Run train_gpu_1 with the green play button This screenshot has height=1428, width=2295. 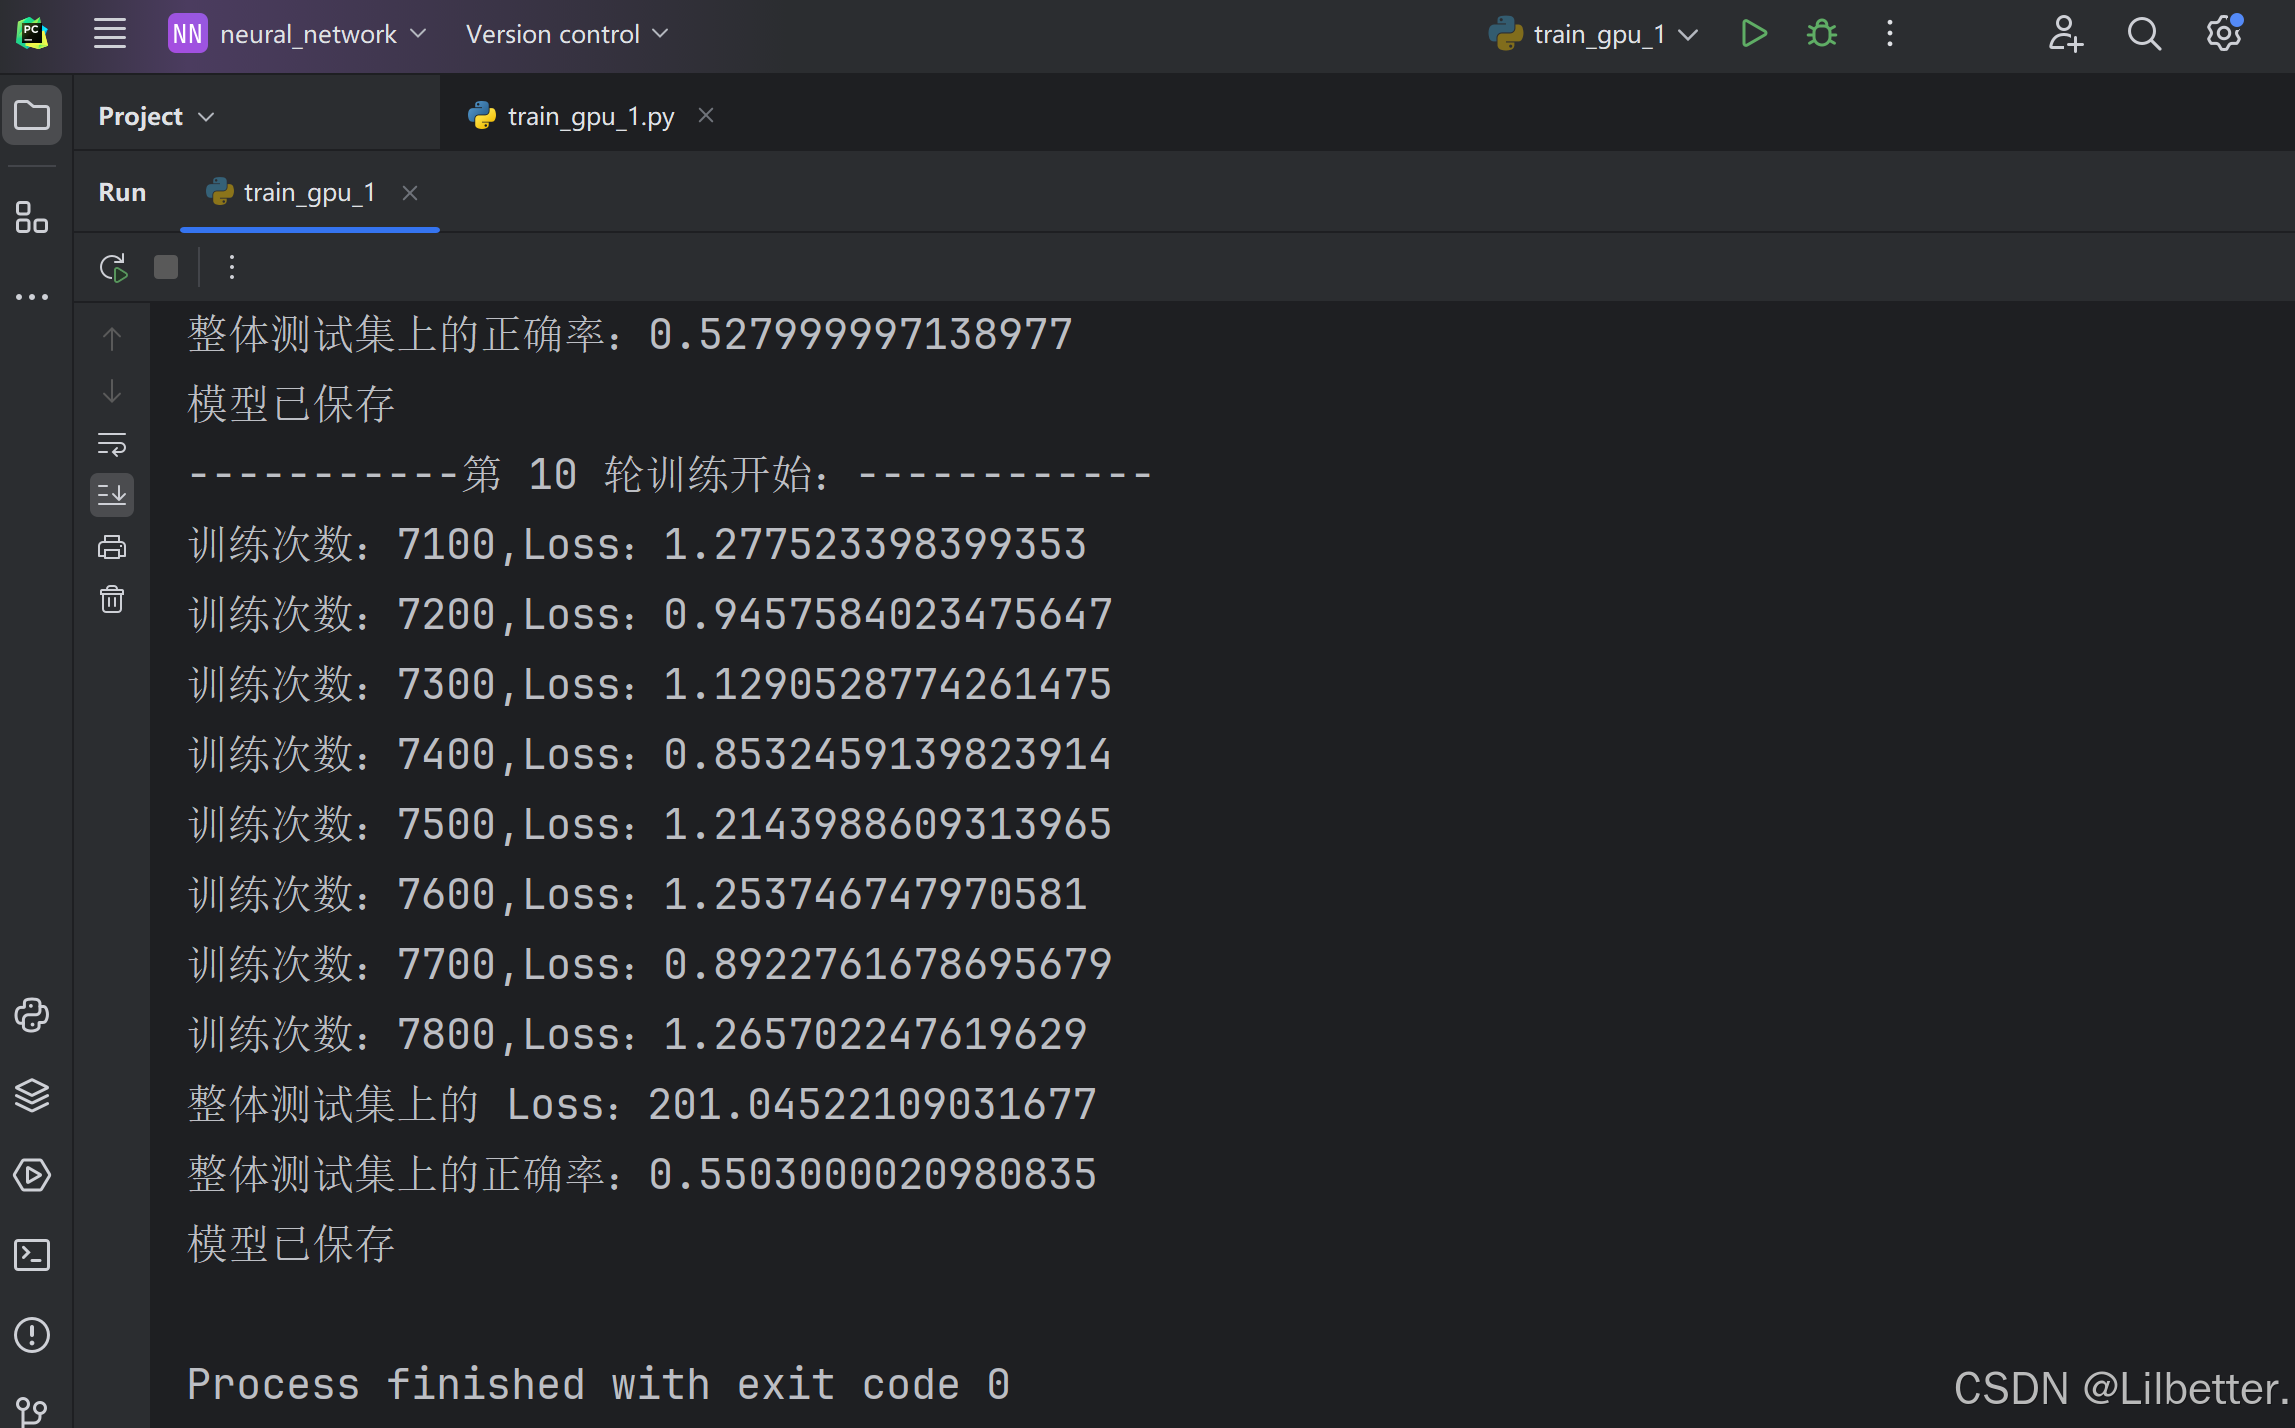click(1753, 34)
